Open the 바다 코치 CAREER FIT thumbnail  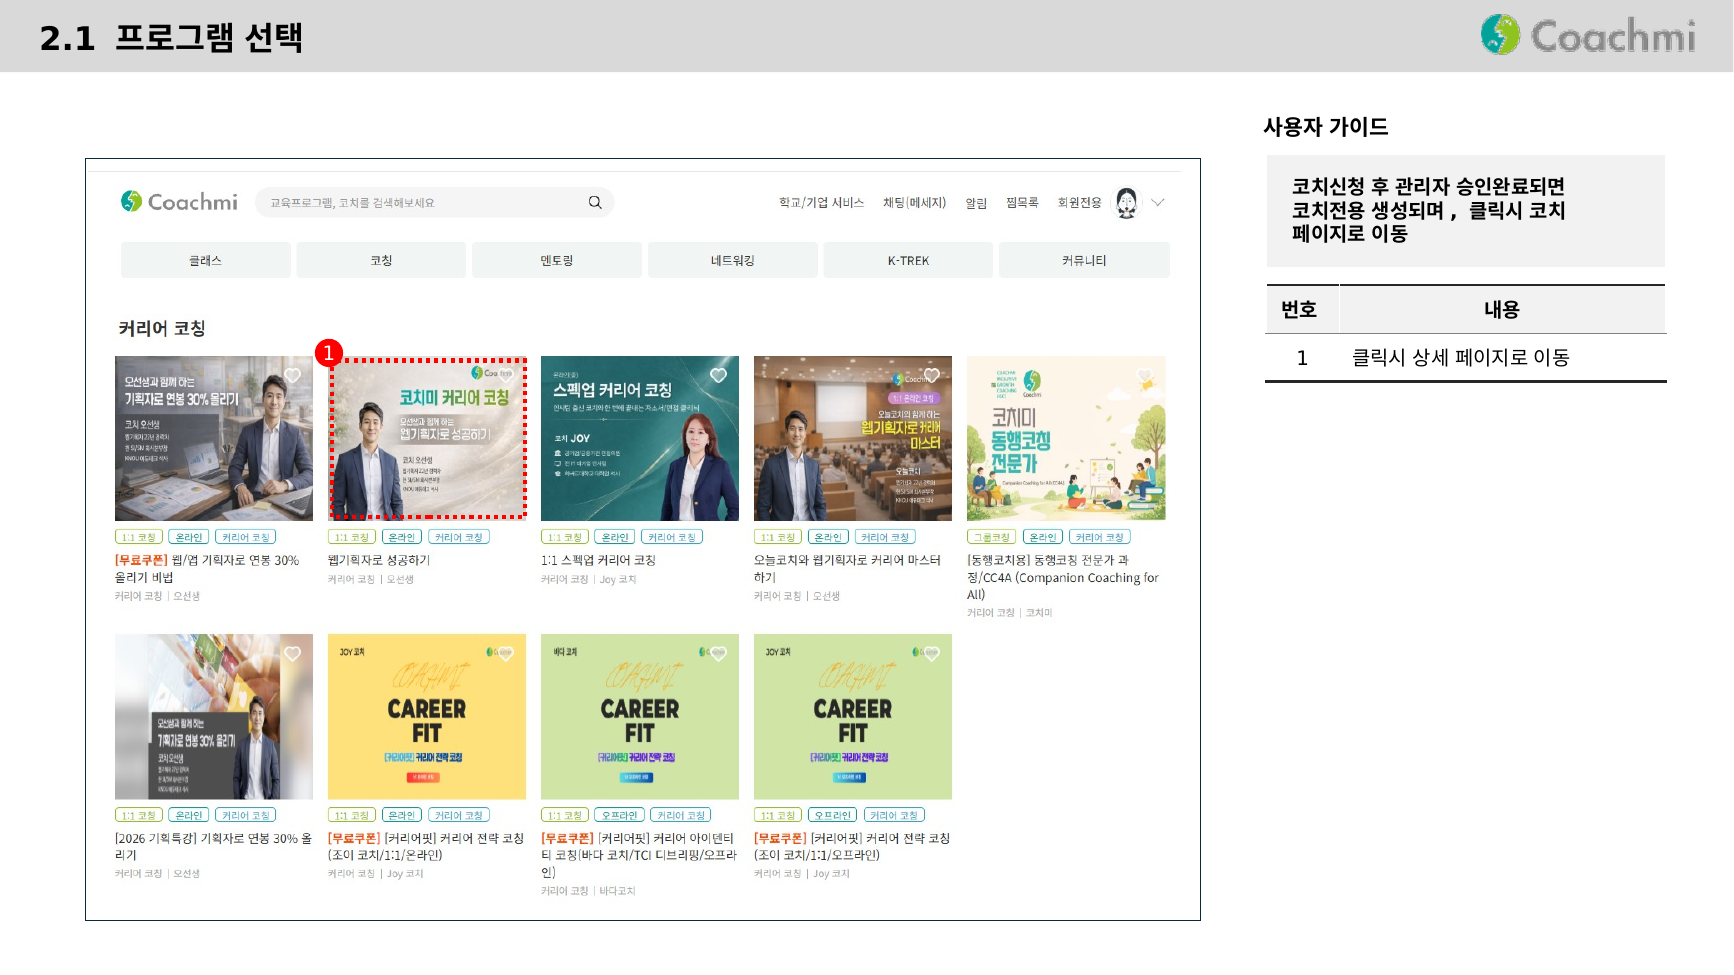640,716
